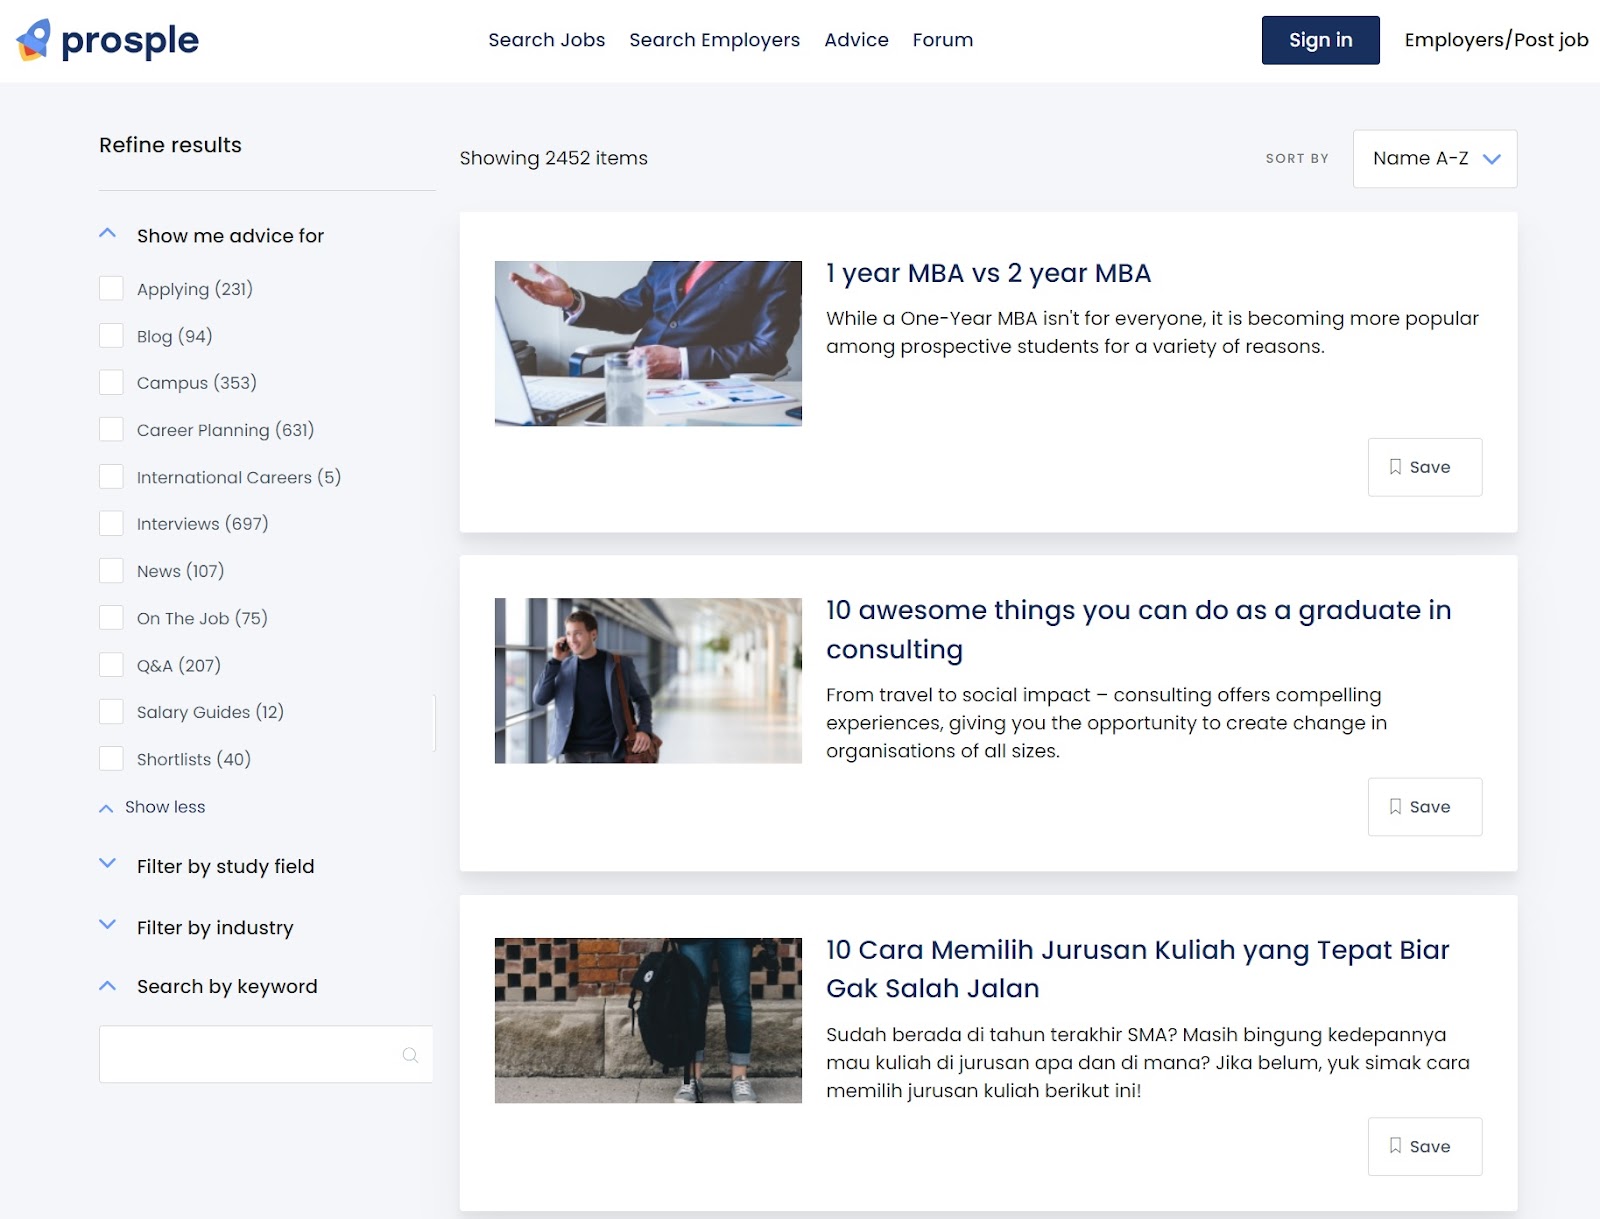1600x1219 pixels.
Task: Check the Interviews (697) filter
Action: coord(111,524)
